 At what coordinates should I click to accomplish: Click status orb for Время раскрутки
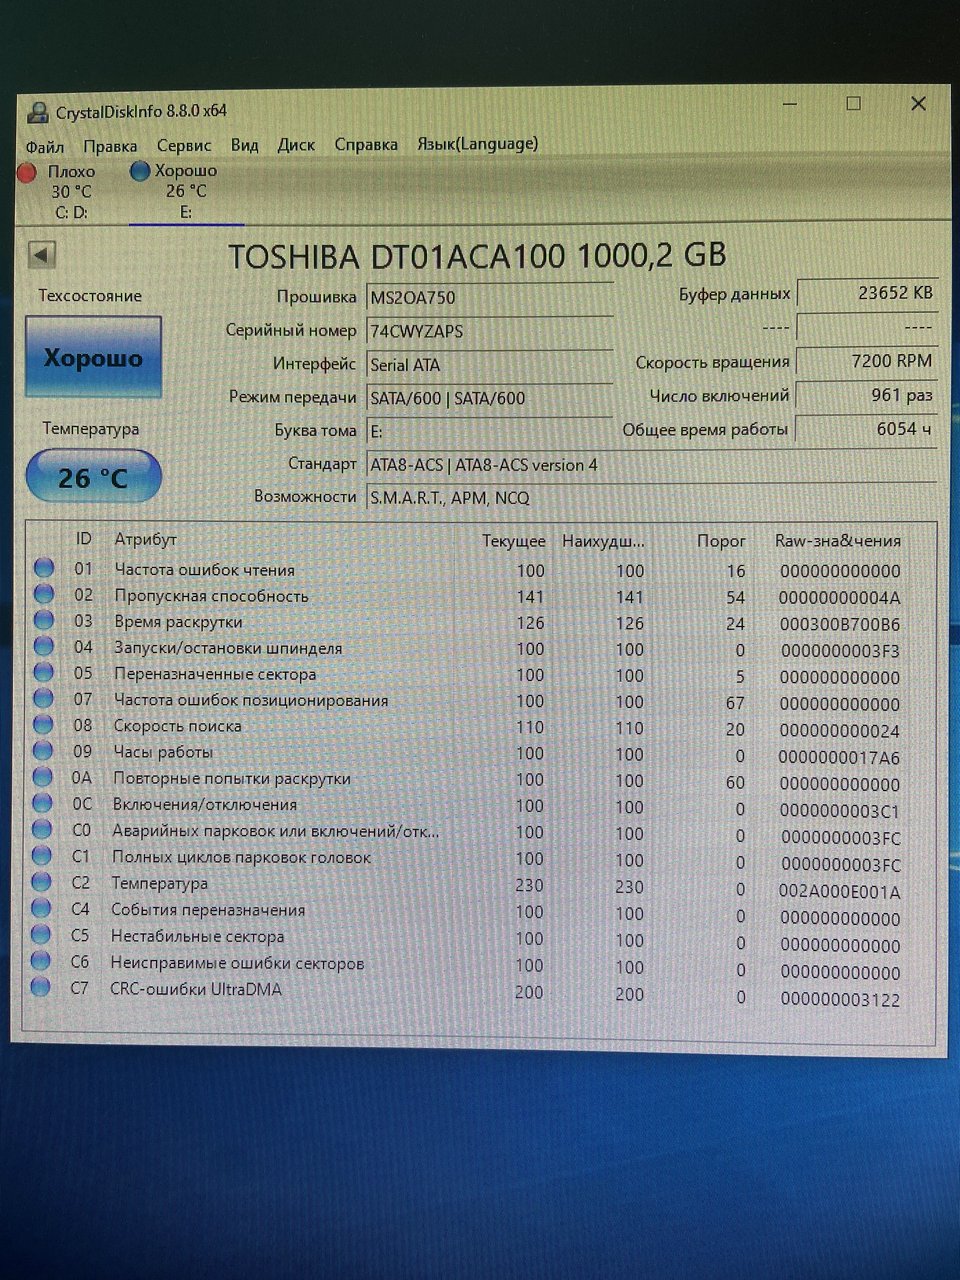tap(44, 620)
